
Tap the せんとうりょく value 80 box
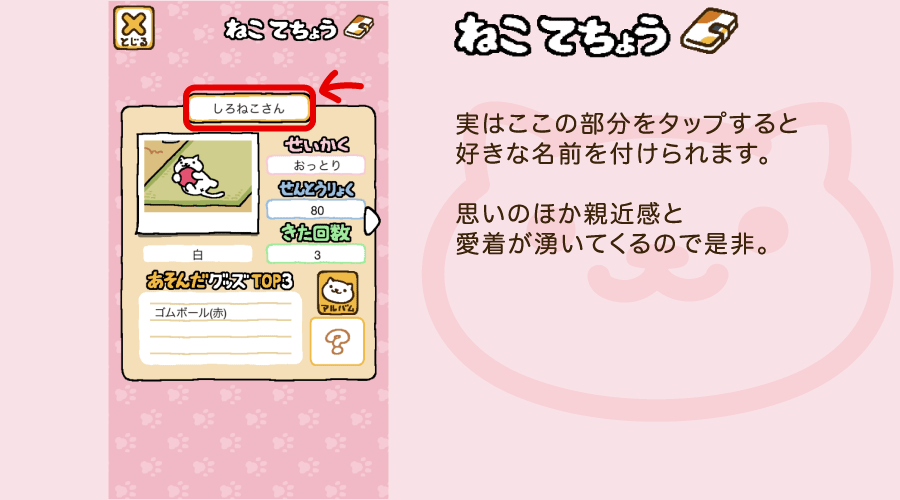tap(316, 210)
